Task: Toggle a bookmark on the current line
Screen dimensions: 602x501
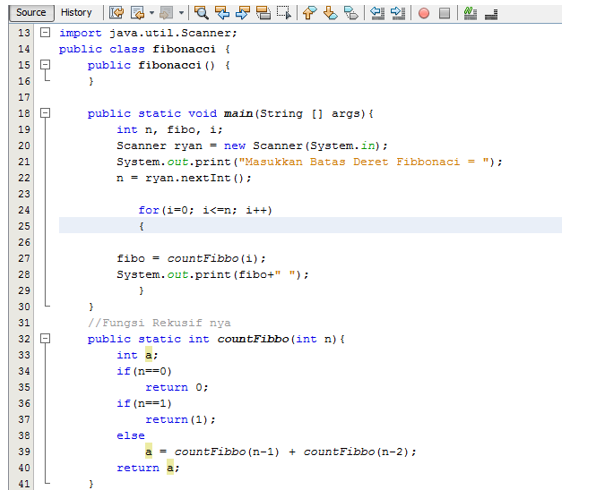Action: tap(351, 13)
